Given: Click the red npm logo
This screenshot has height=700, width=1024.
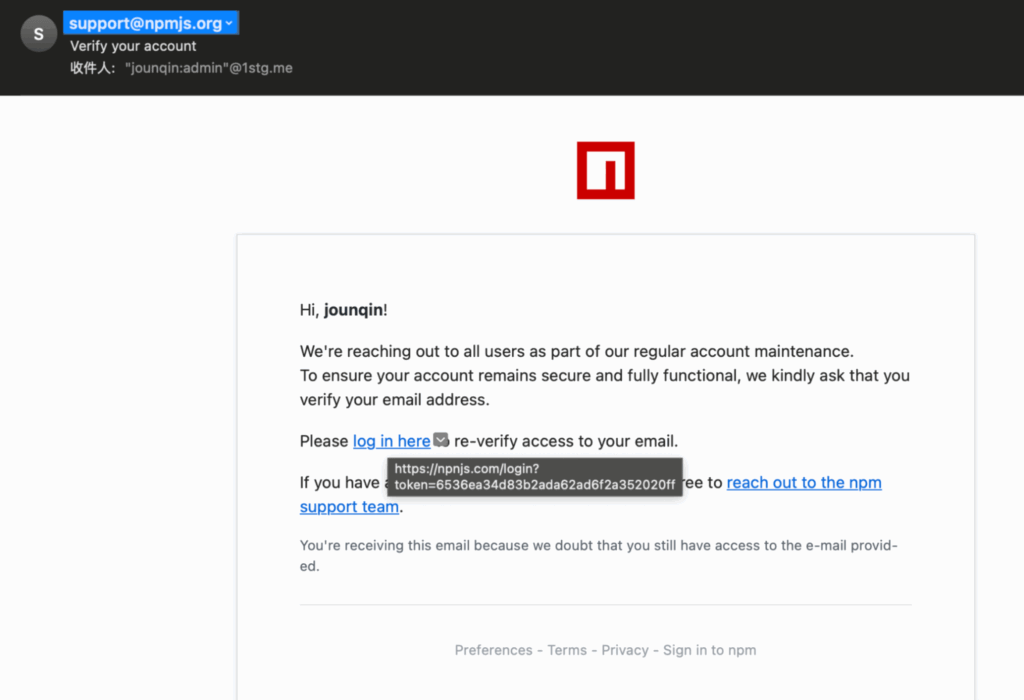Looking at the screenshot, I should coord(605,170).
